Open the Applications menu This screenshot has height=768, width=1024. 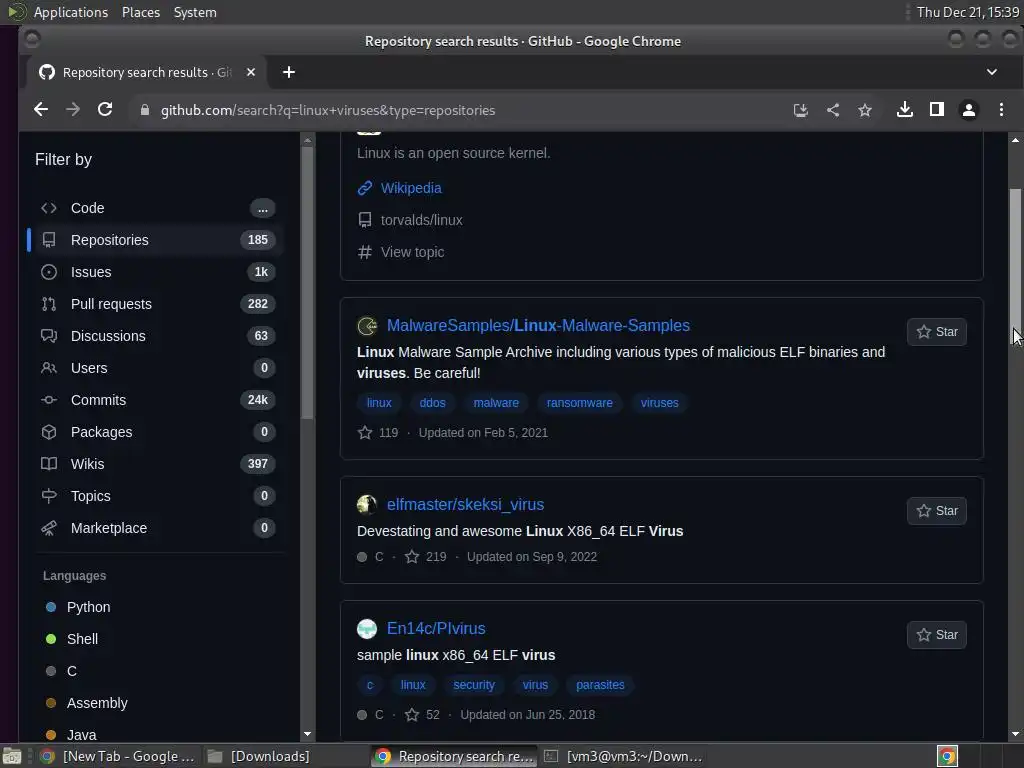pos(70,12)
